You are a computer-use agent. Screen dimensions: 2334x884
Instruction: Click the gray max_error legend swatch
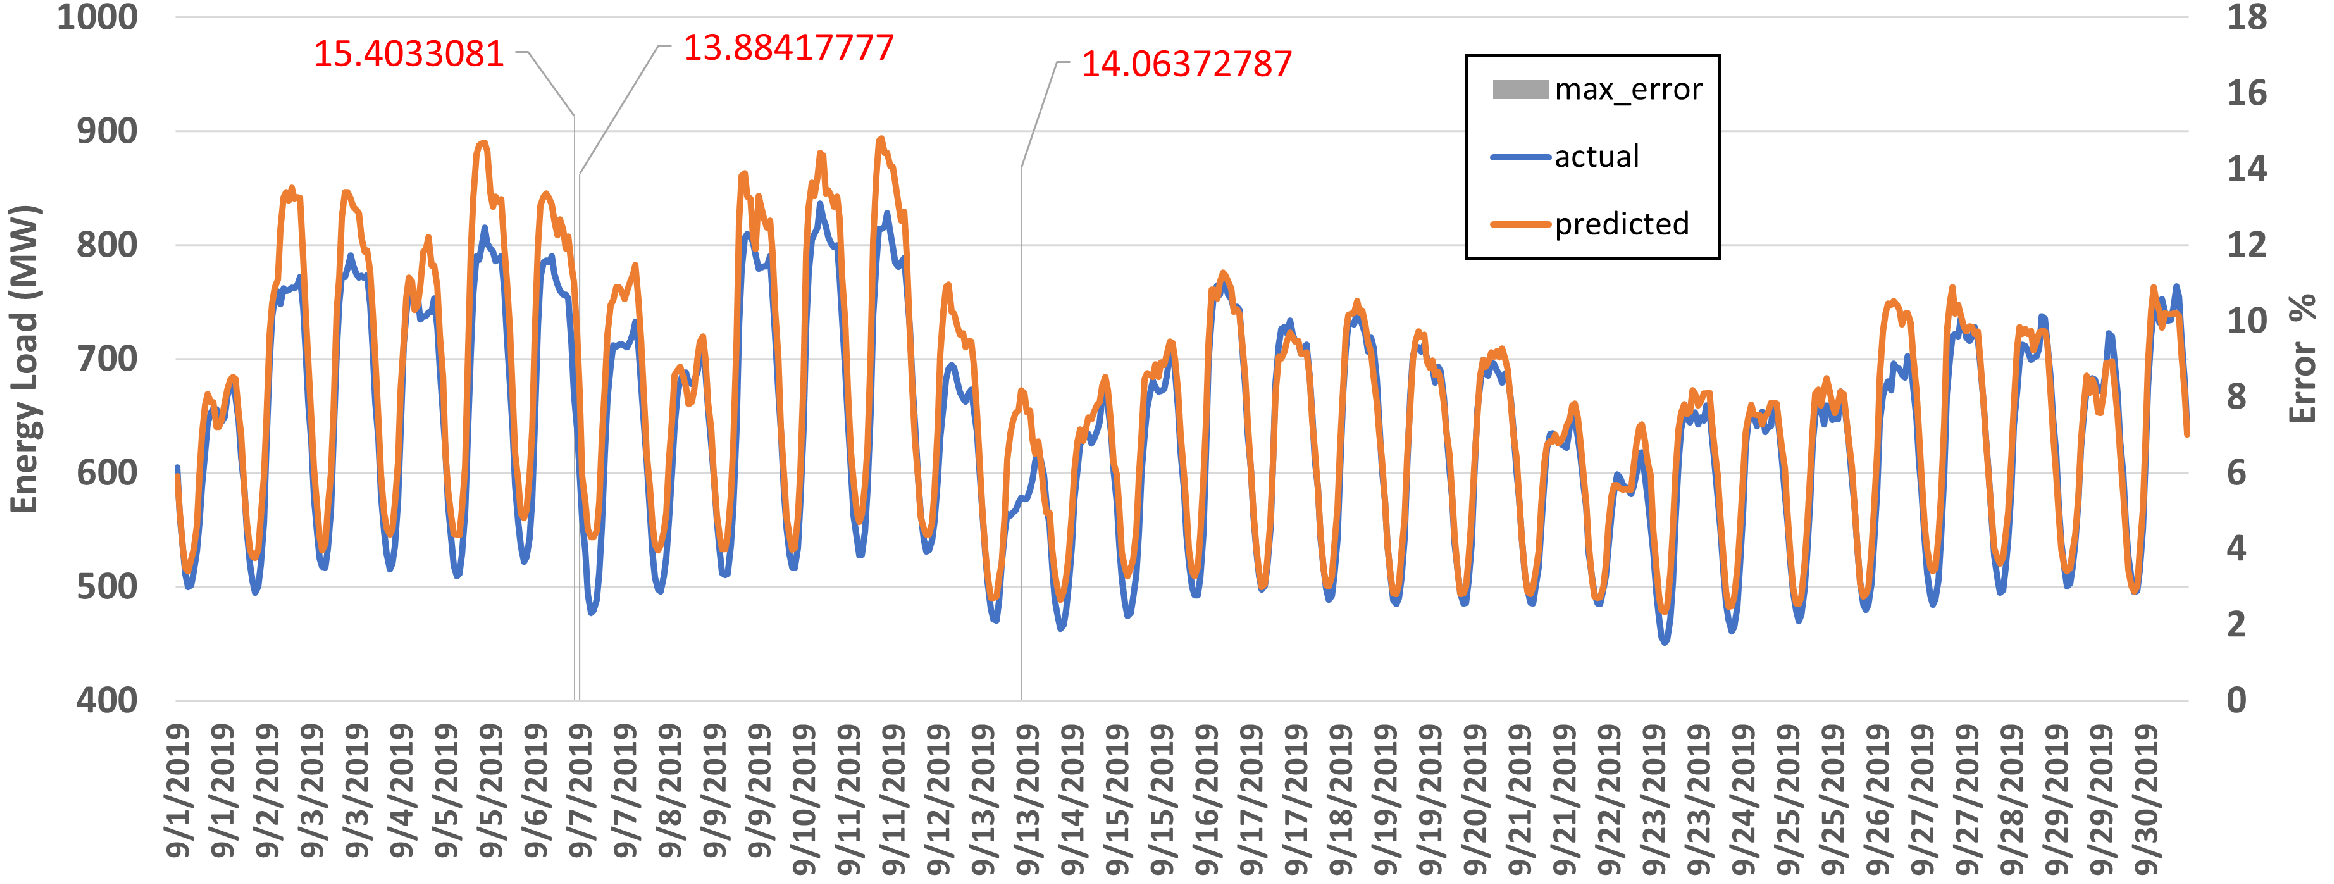pyautogui.click(x=1520, y=90)
